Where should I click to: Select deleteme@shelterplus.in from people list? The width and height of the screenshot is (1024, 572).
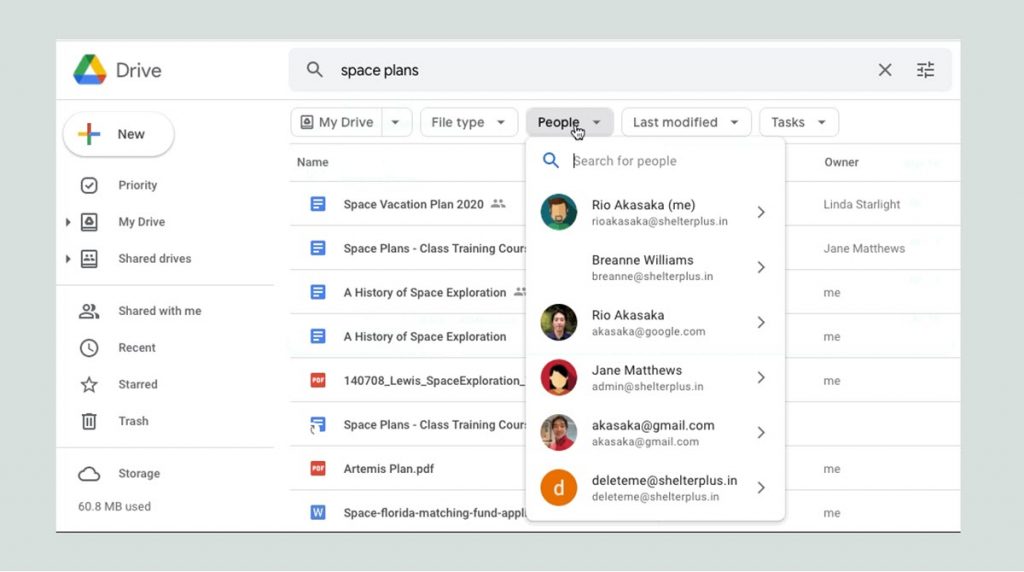tap(655, 488)
